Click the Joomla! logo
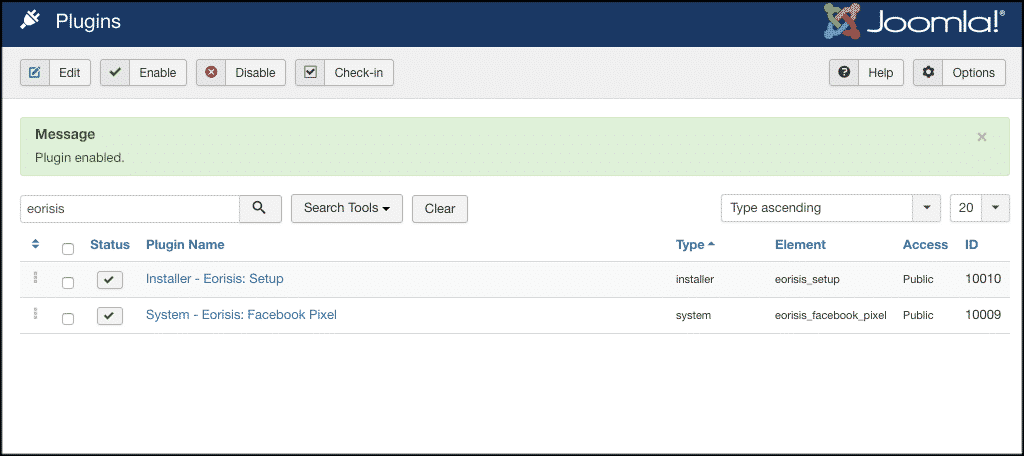1024x456 pixels. pyautogui.click(x=913, y=20)
